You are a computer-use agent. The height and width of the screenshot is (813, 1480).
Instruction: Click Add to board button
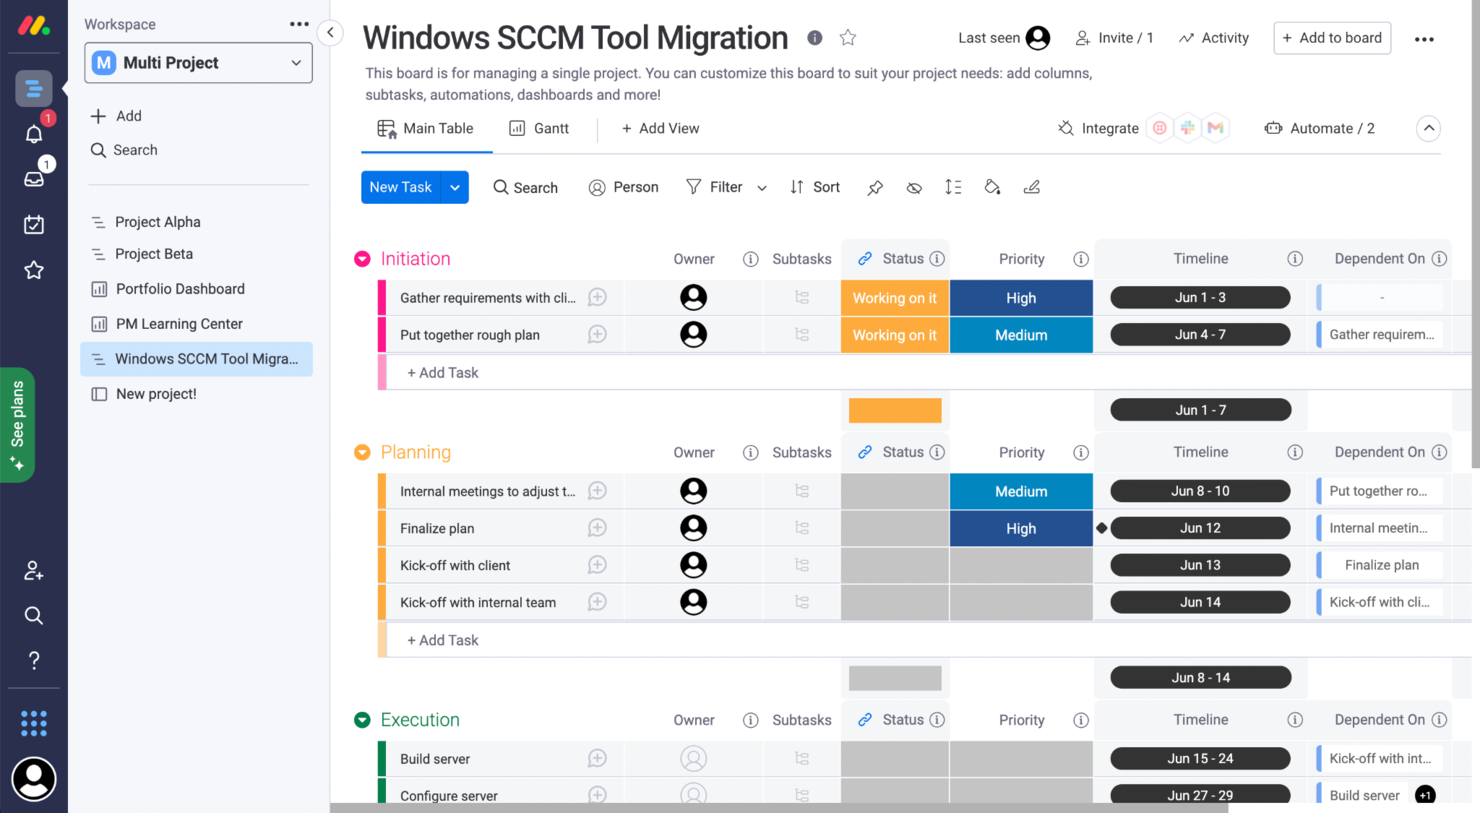[x=1332, y=38]
